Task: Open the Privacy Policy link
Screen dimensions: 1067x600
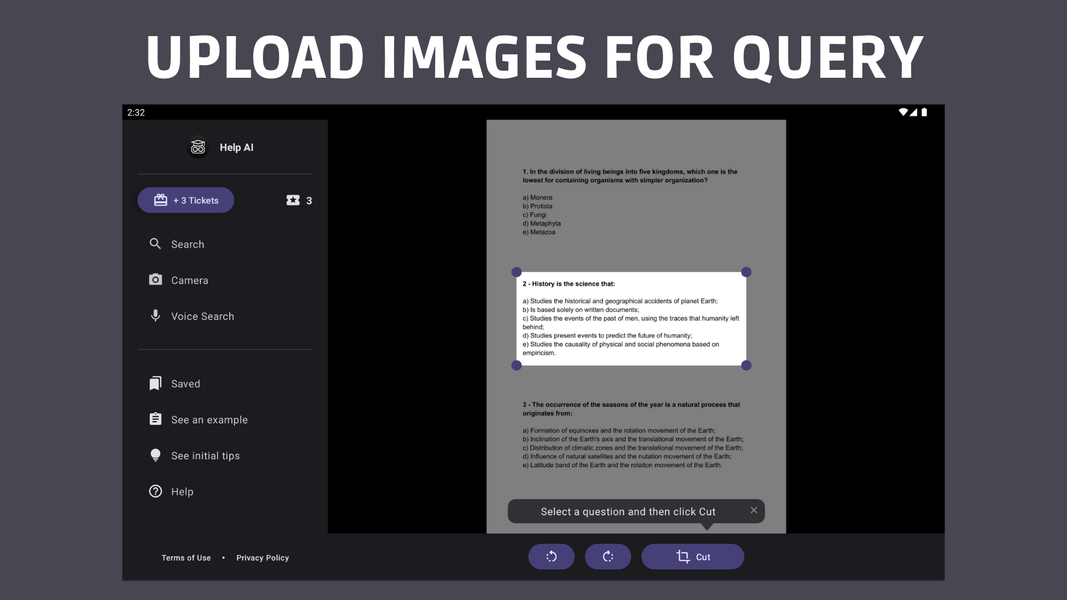Action: coord(262,558)
